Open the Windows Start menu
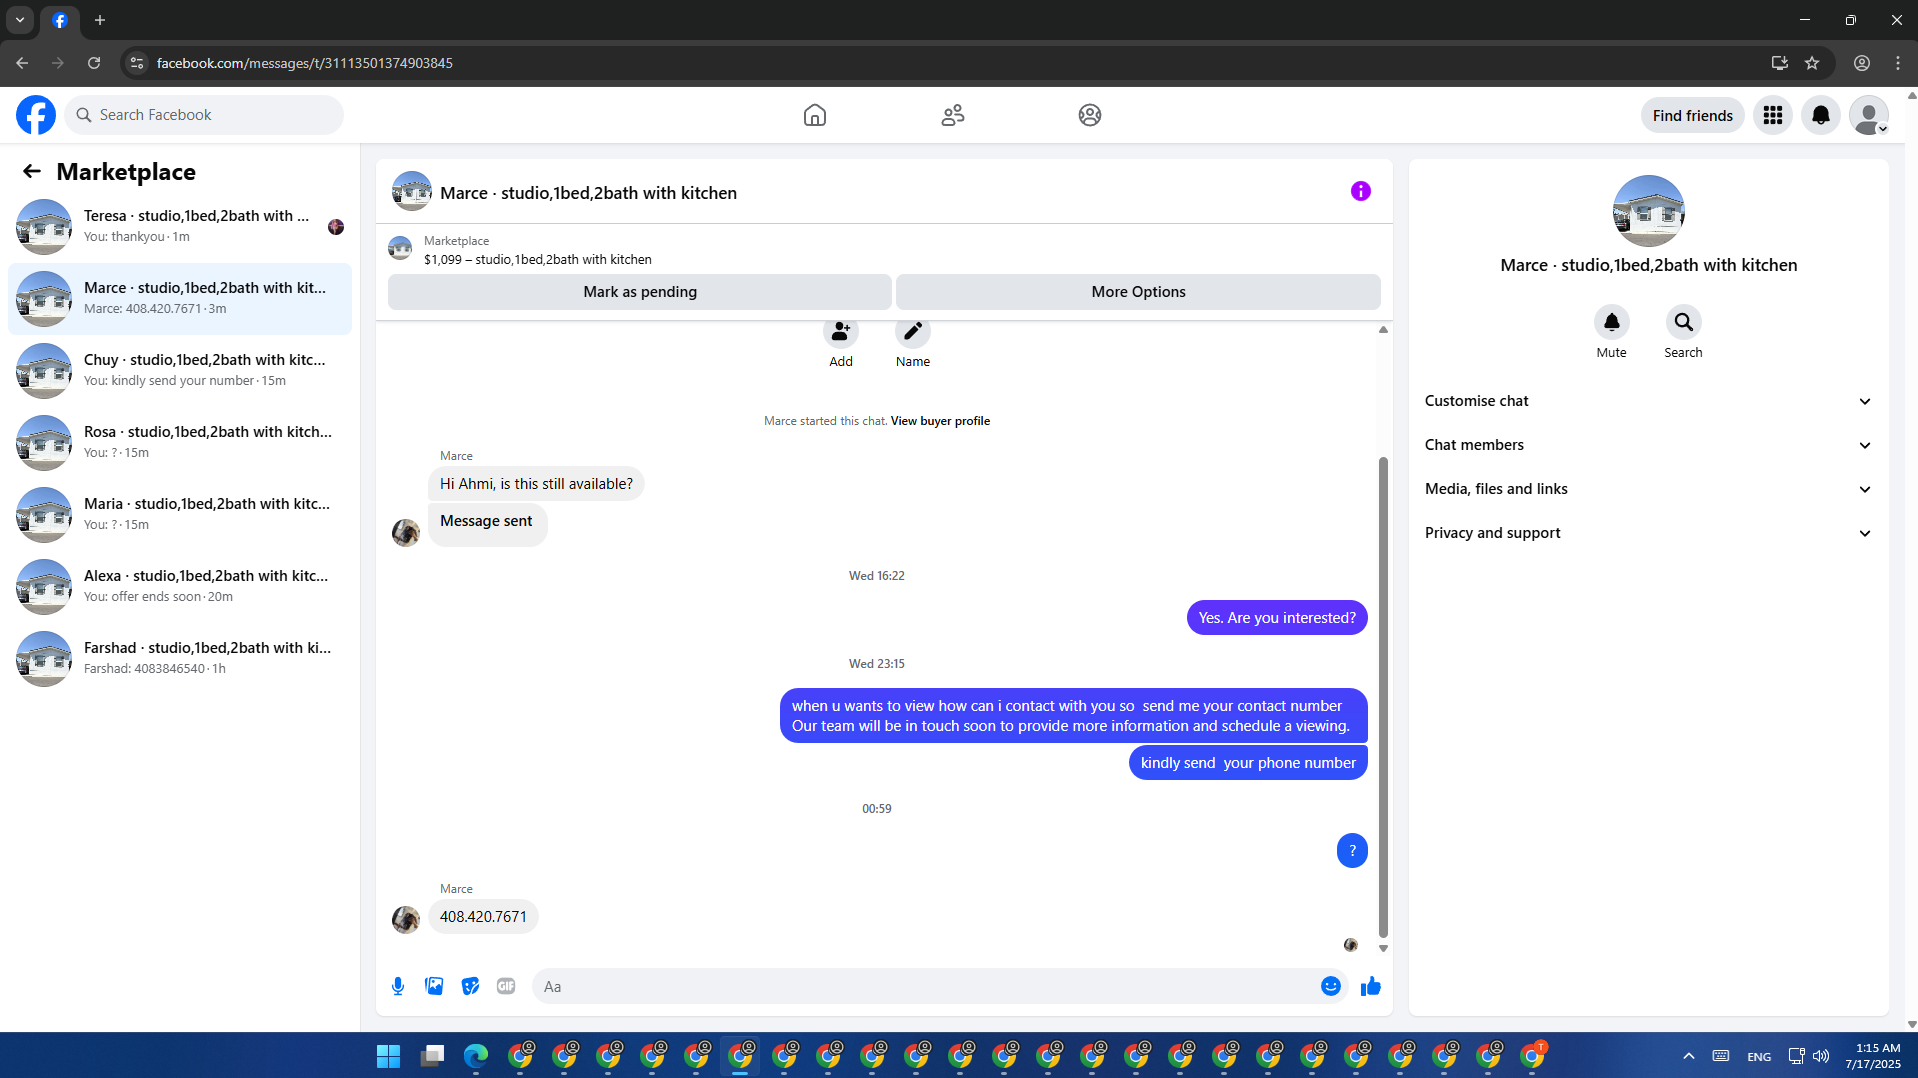 (388, 1056)
